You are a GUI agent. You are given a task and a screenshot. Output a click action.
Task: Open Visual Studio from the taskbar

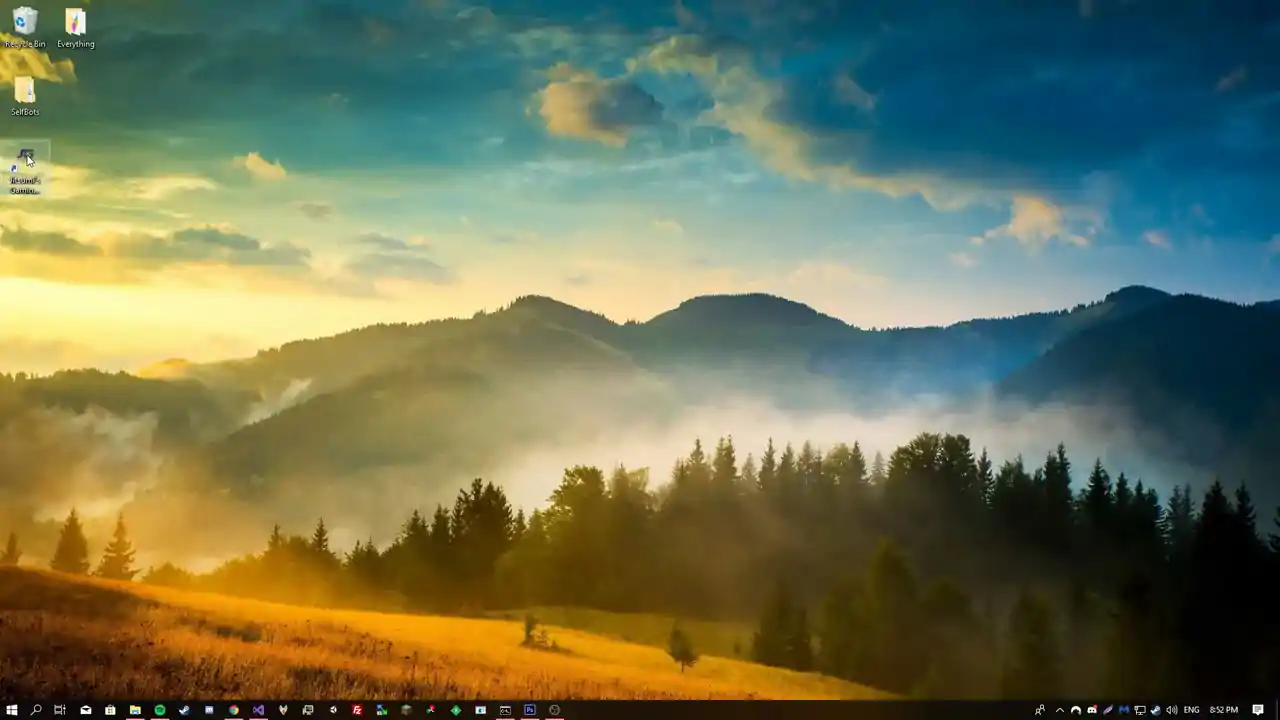point(258,710)
